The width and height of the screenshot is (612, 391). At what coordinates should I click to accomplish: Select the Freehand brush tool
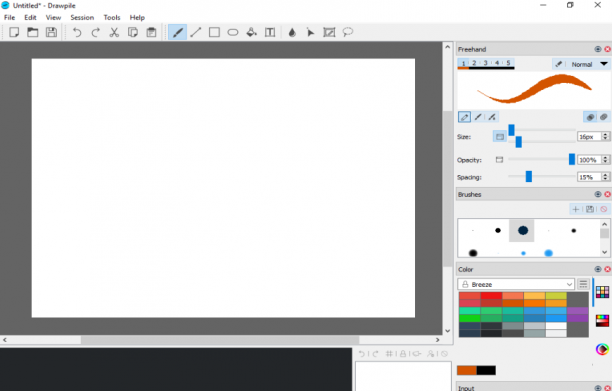177,32
